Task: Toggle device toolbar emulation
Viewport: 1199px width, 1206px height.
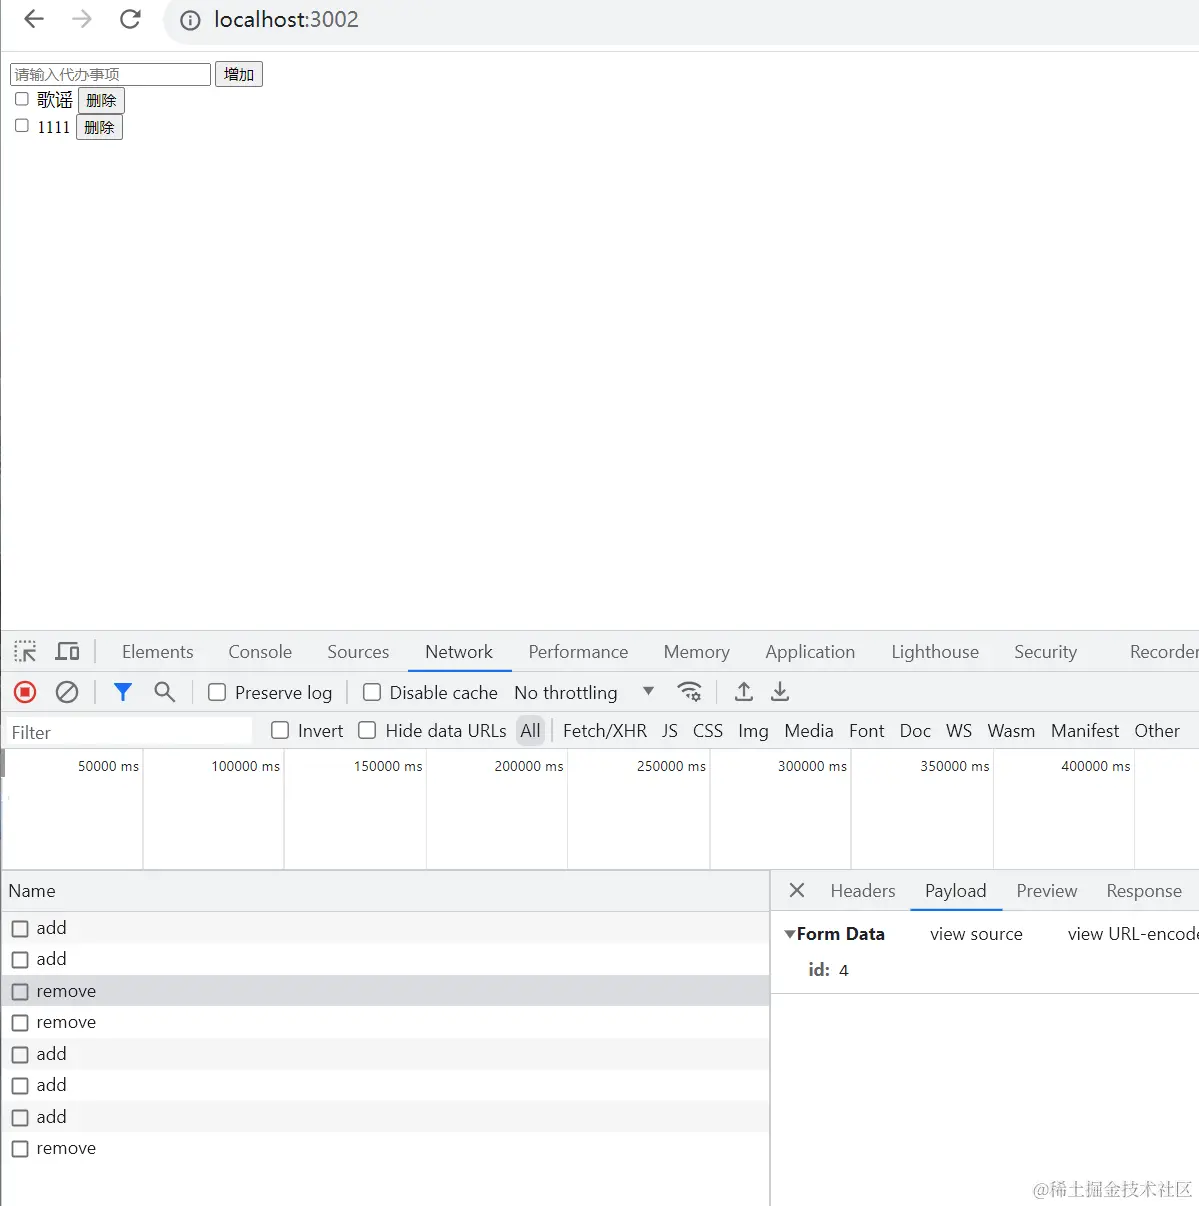Action: (67, 652)
